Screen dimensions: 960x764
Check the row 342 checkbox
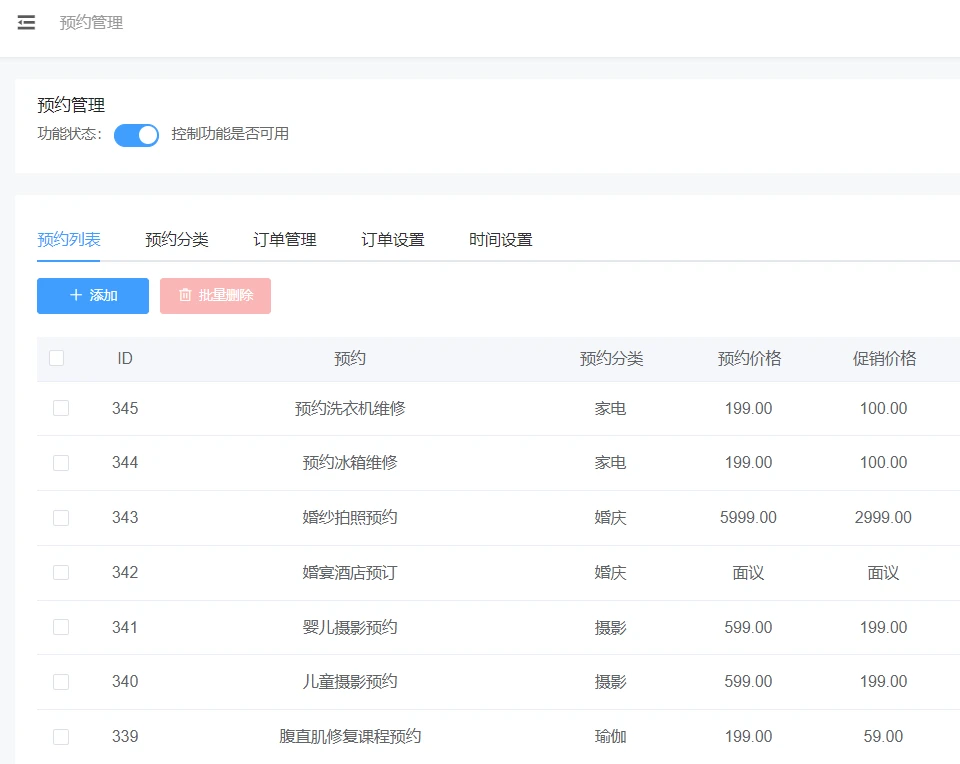(x=61, y=572)
